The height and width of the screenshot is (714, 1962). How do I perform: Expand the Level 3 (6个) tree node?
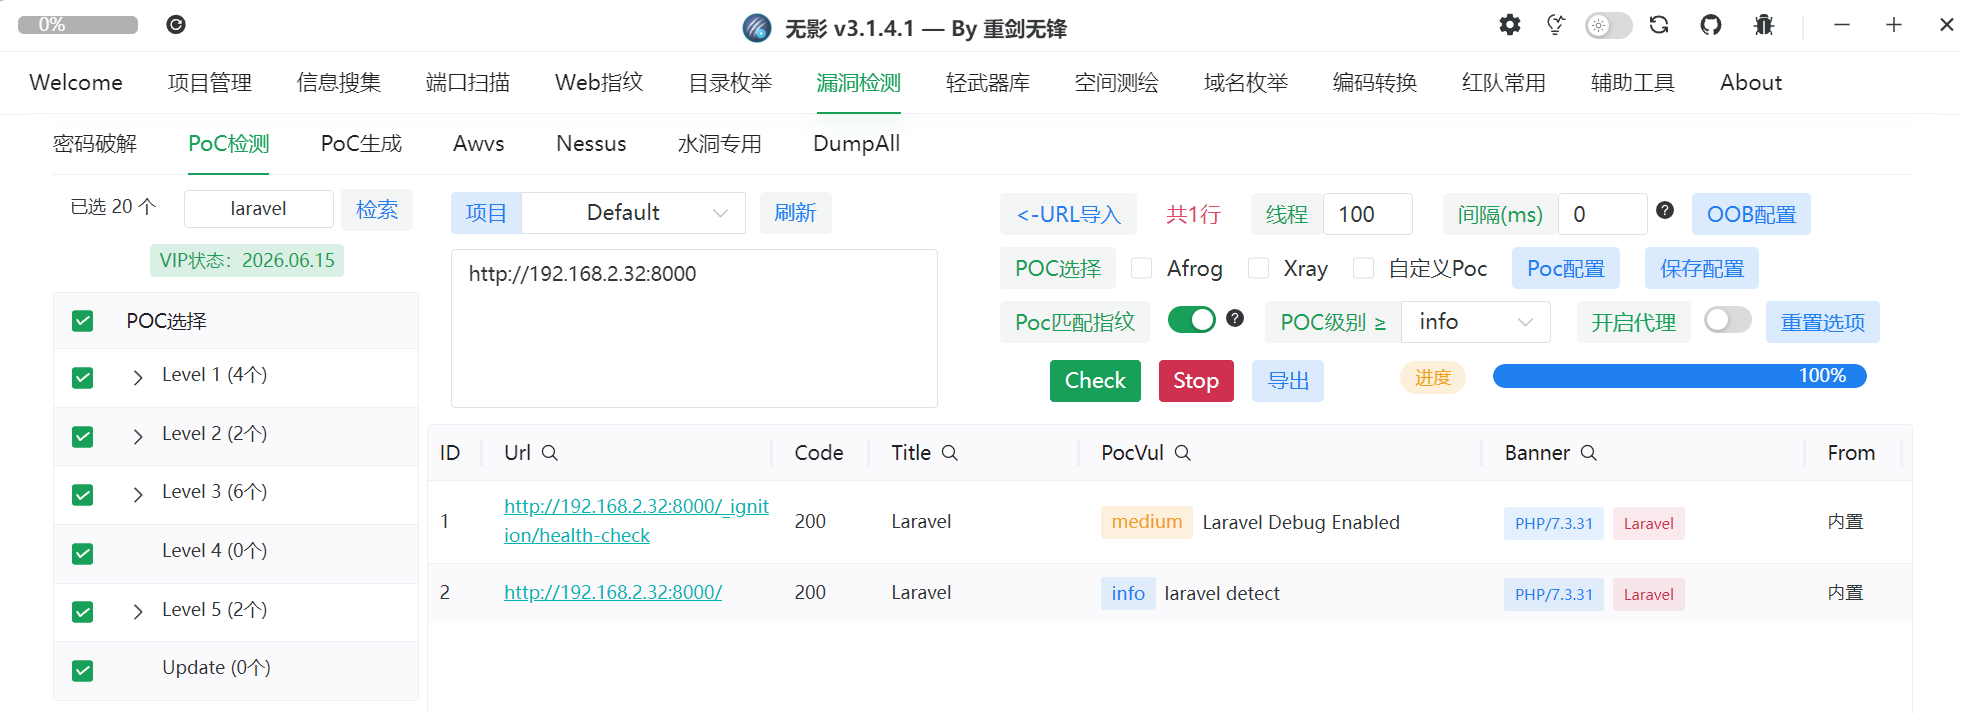(138, 494)
